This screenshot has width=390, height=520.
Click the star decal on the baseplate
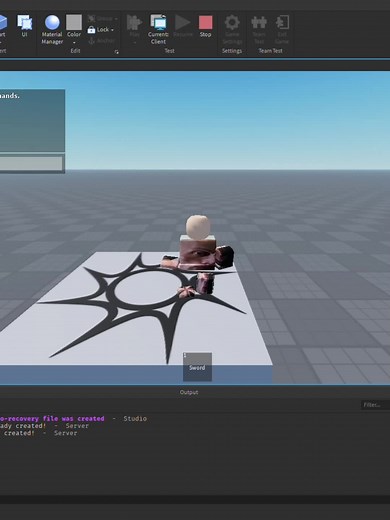(142, 307)
